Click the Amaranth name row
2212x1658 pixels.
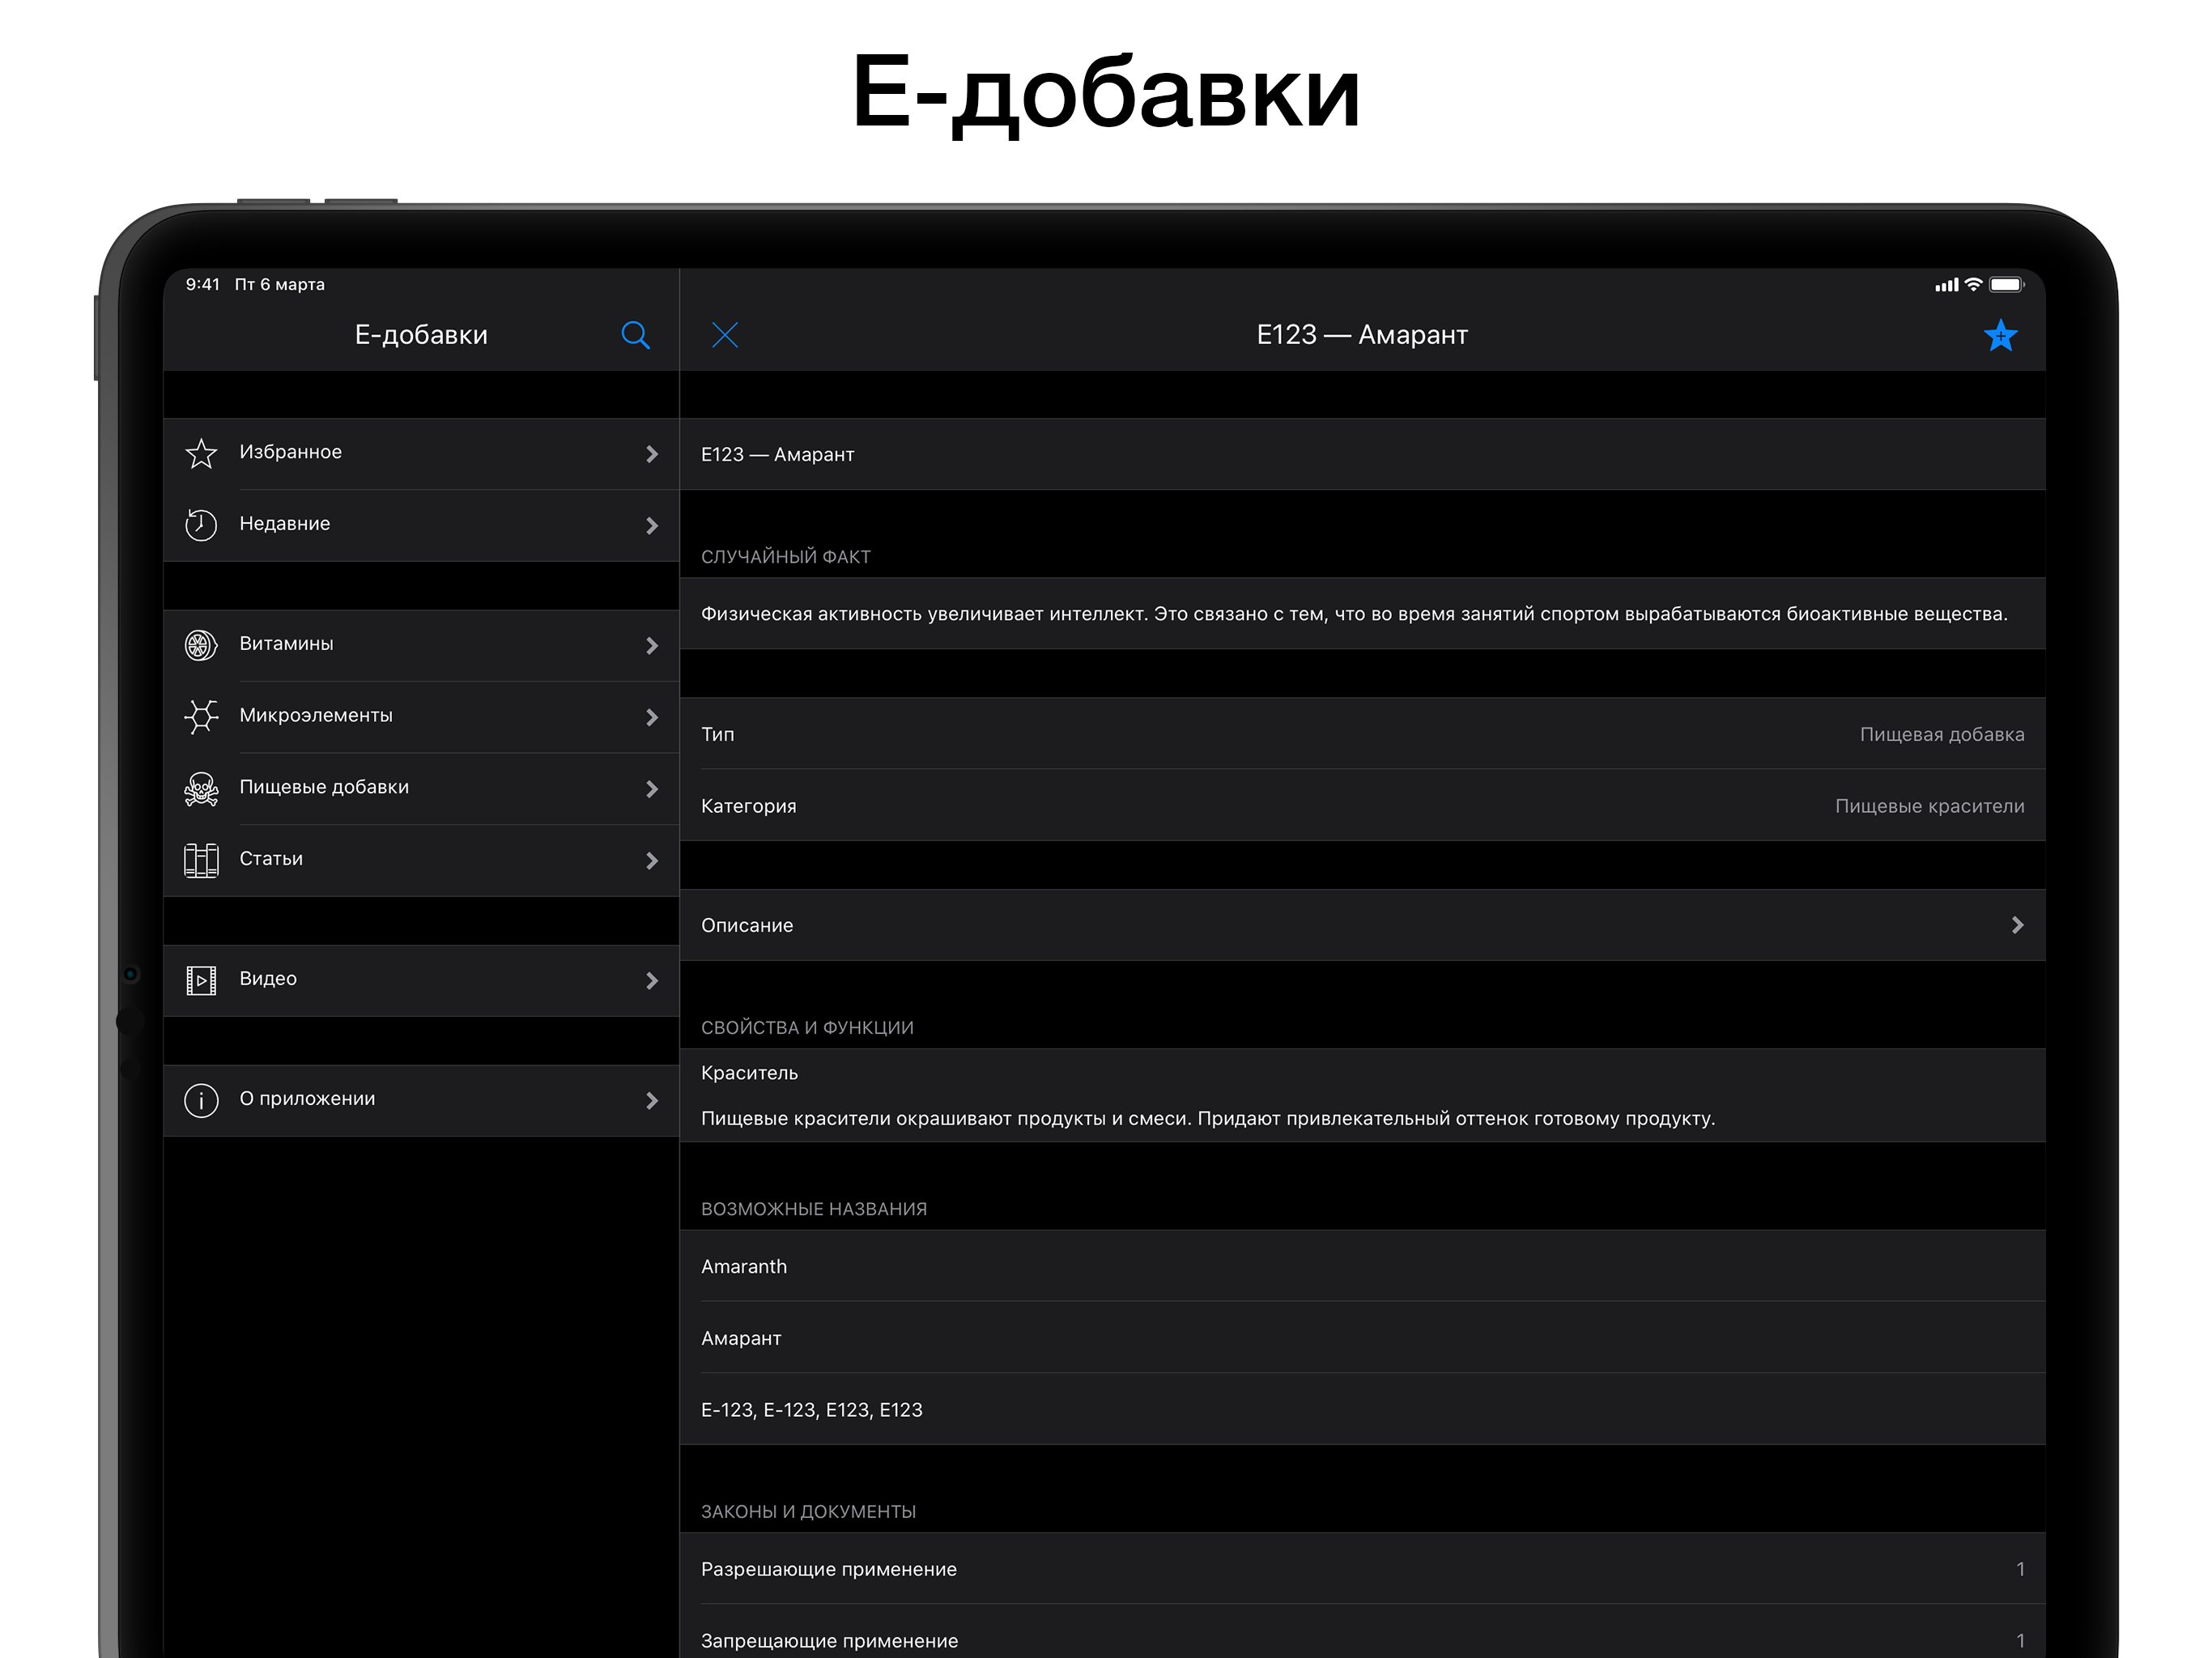[x=1362, y=1266]
